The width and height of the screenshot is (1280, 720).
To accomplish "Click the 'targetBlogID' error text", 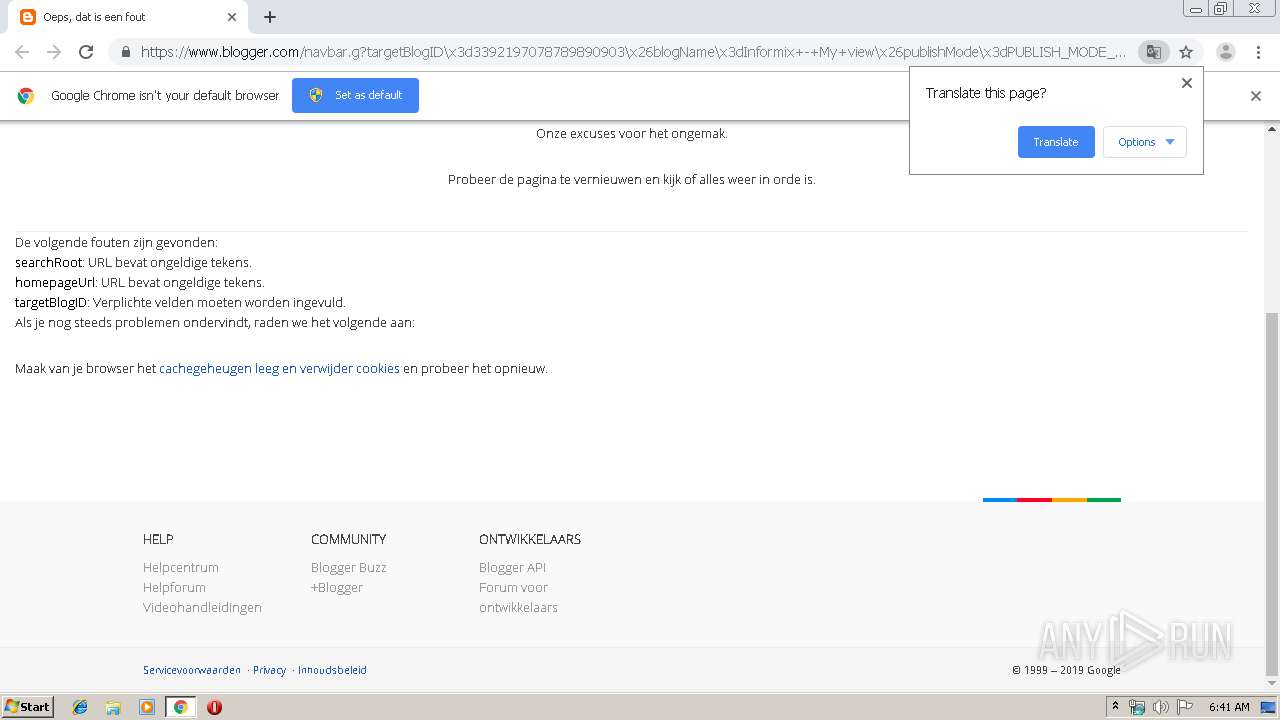I will tap(52, 303).
